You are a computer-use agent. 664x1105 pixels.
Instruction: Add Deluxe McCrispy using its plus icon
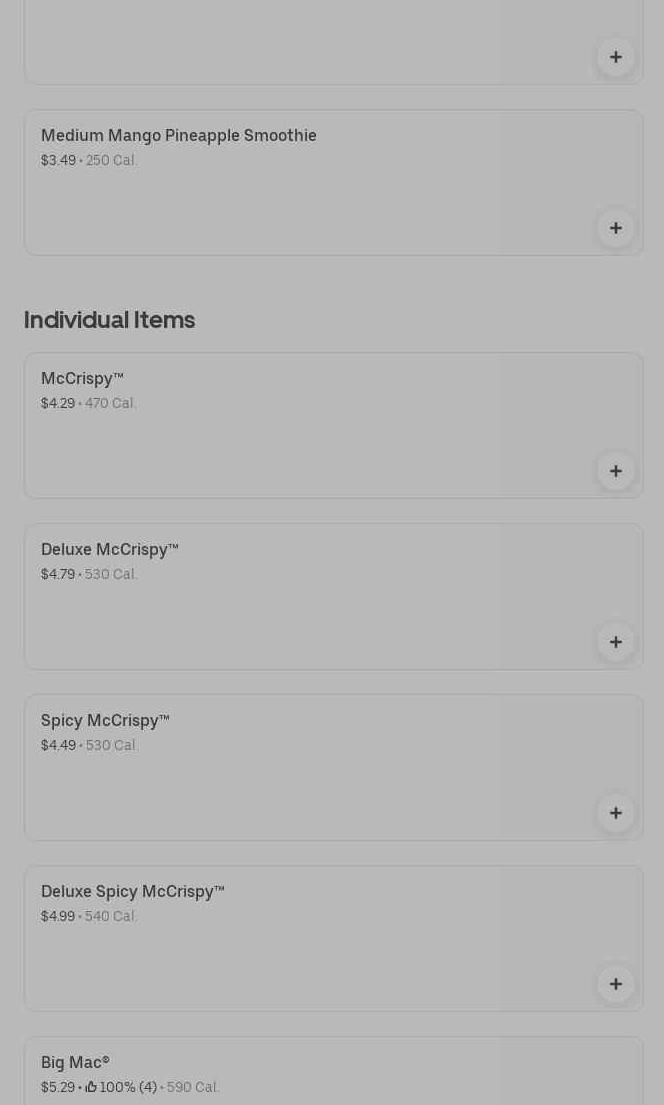[616, 642]
